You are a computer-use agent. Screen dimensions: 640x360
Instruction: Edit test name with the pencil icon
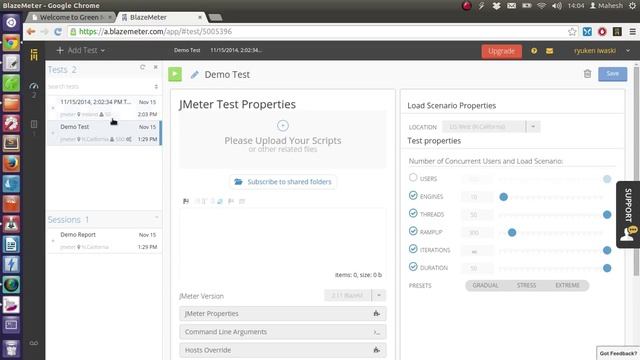195,75
